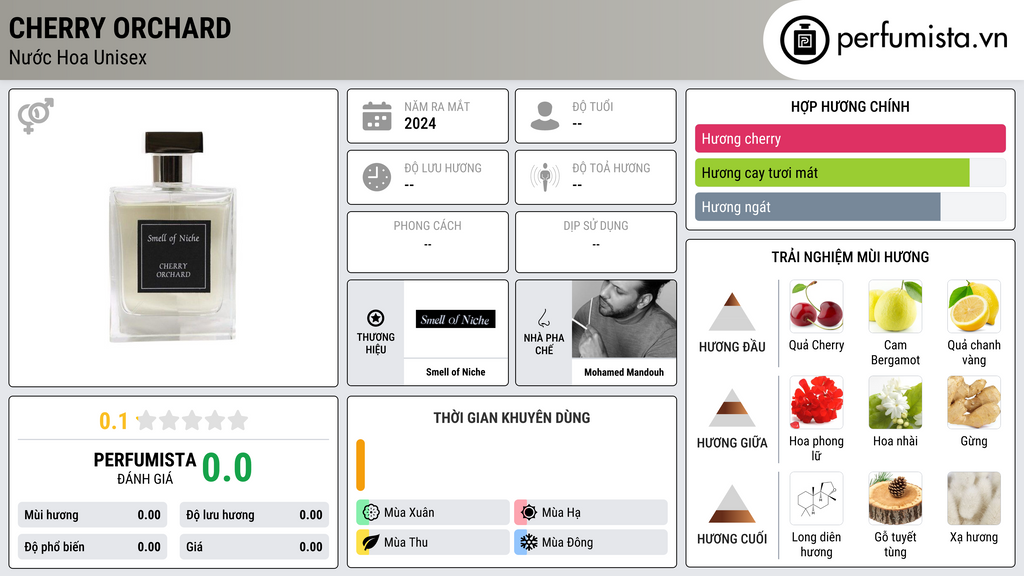Click the Mùa Thu season label
This screenshot has height=576, width=1024.
pos(406,542)
